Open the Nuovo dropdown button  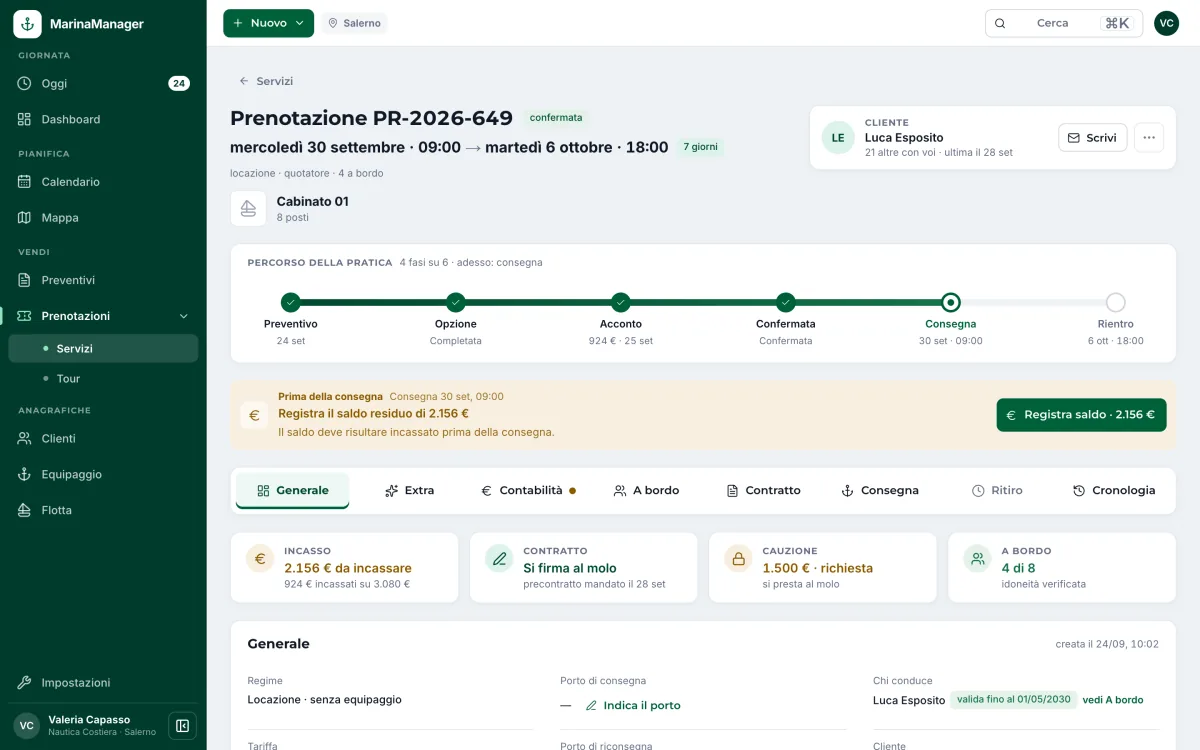268,23
